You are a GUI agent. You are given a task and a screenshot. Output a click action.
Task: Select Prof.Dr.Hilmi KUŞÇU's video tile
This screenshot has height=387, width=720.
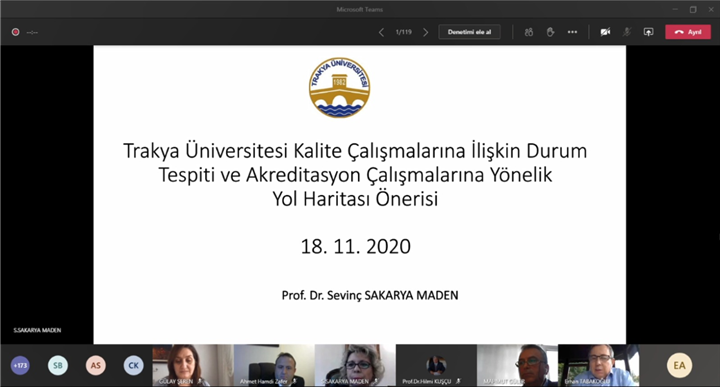click(x=436, y=365)
